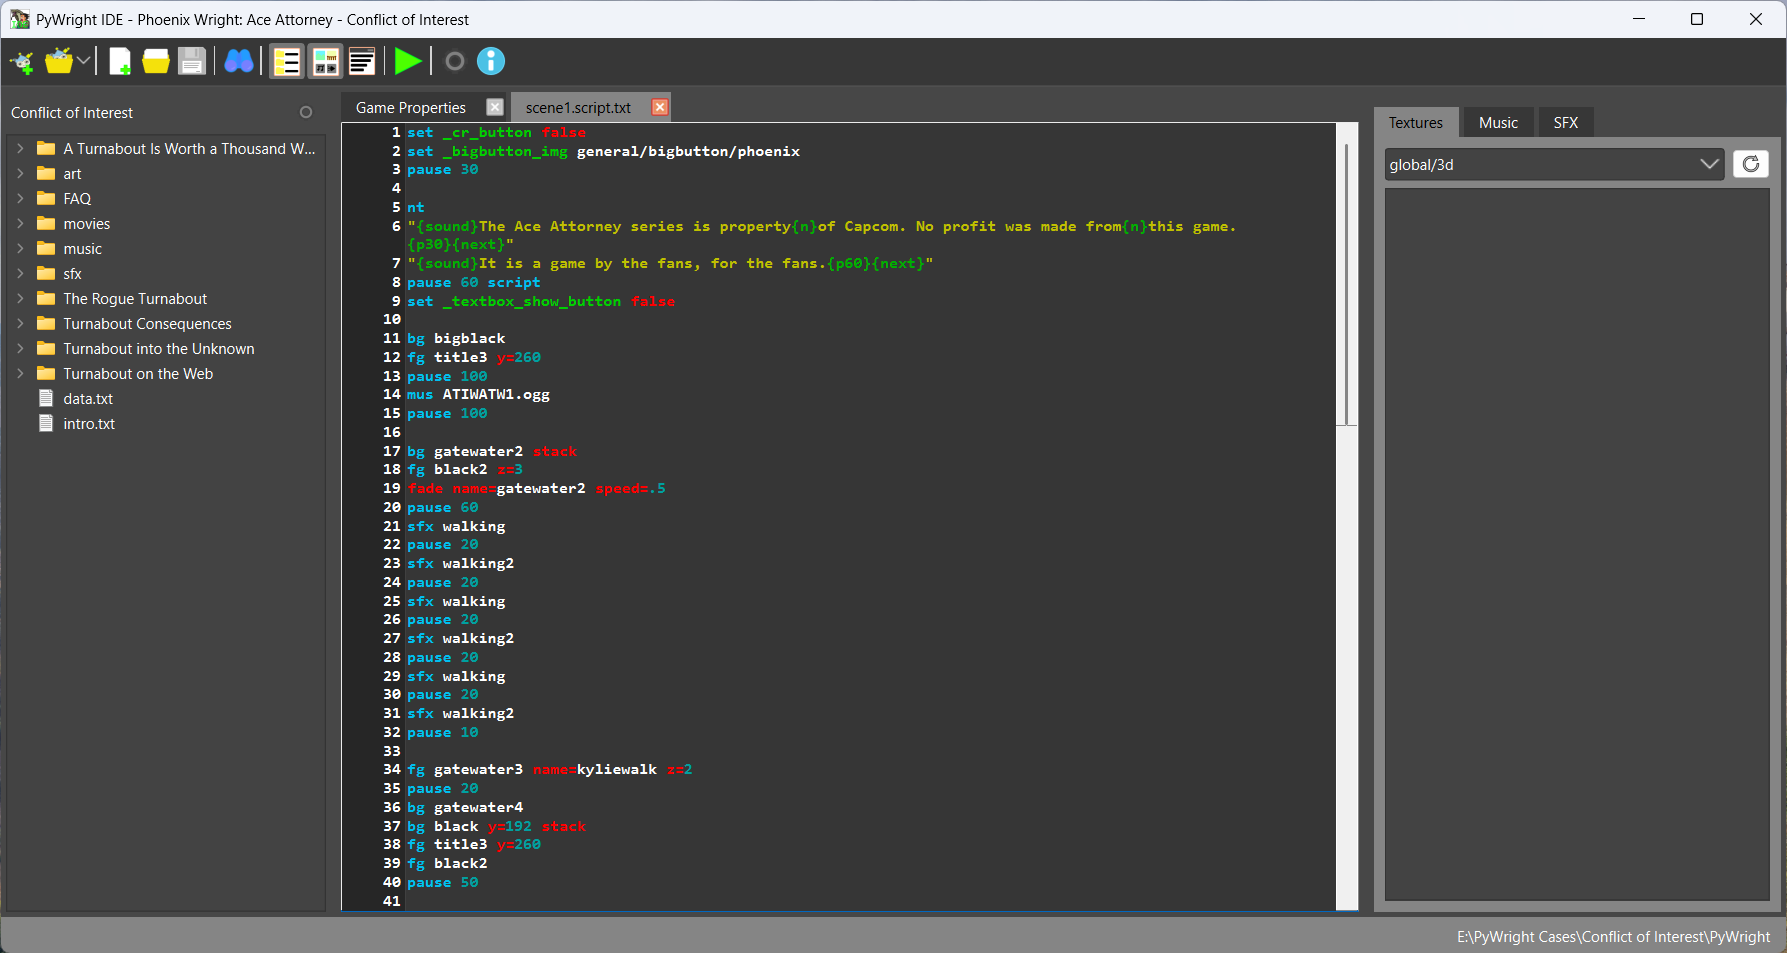Toggle the asset manager panel
The width and height of the screenshot is (1787, 953).
tap(325, 62)
